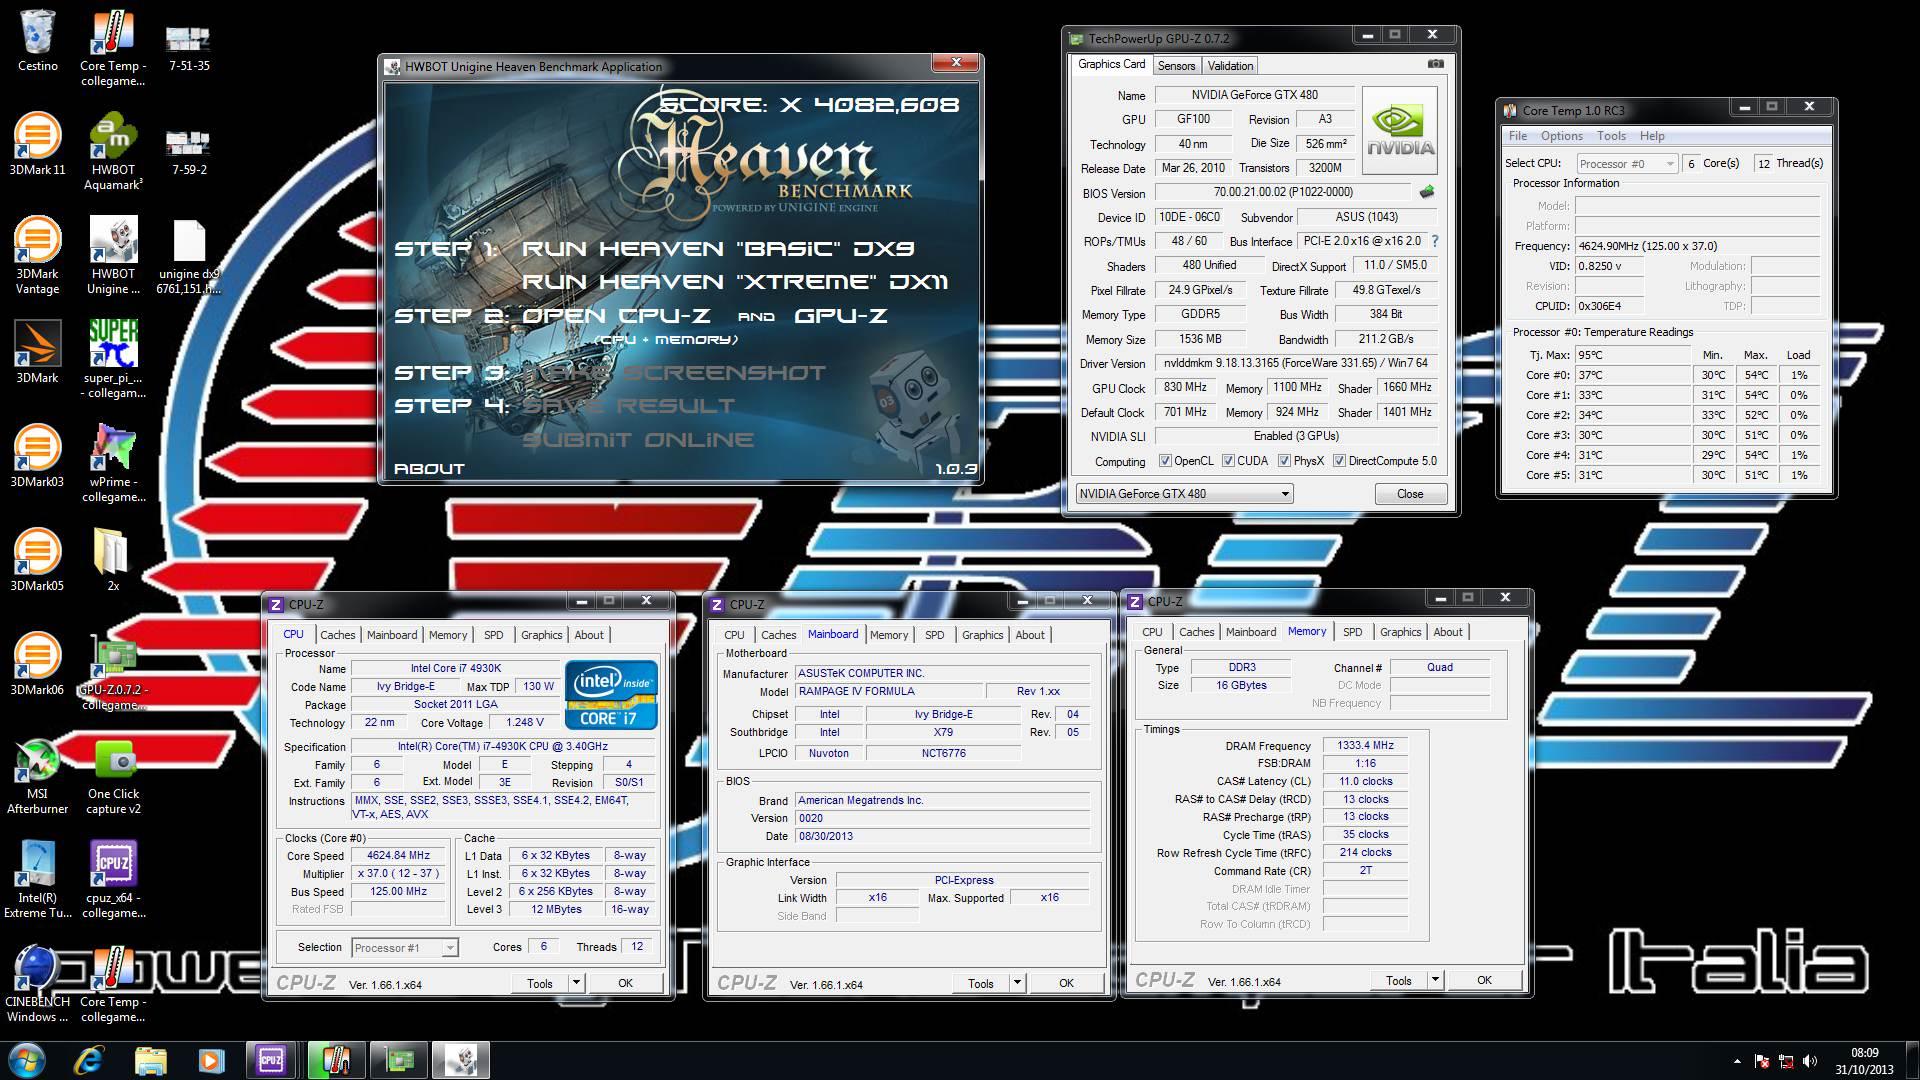Open the unigine dx9 file icon

pos(189,256)
